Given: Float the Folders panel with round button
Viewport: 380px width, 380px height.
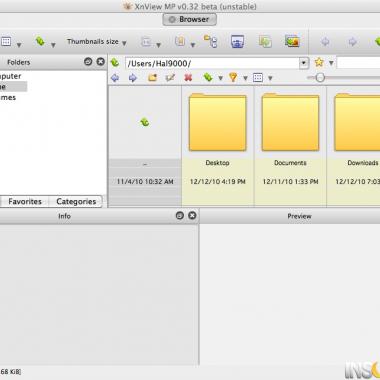Looking at the screenshot, I should (x=88, y=62).
